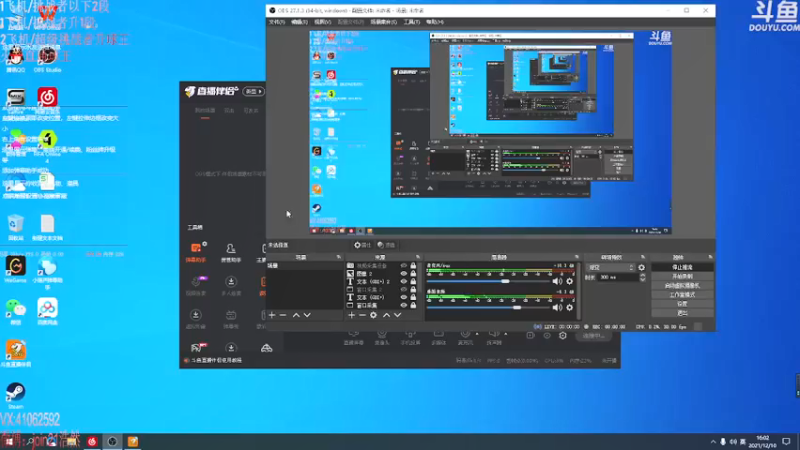Open 麦克风/Aux audio settings gear
The height and width of the screenshot is (450, 800).
pyautogui.click(x=570, y=281)
